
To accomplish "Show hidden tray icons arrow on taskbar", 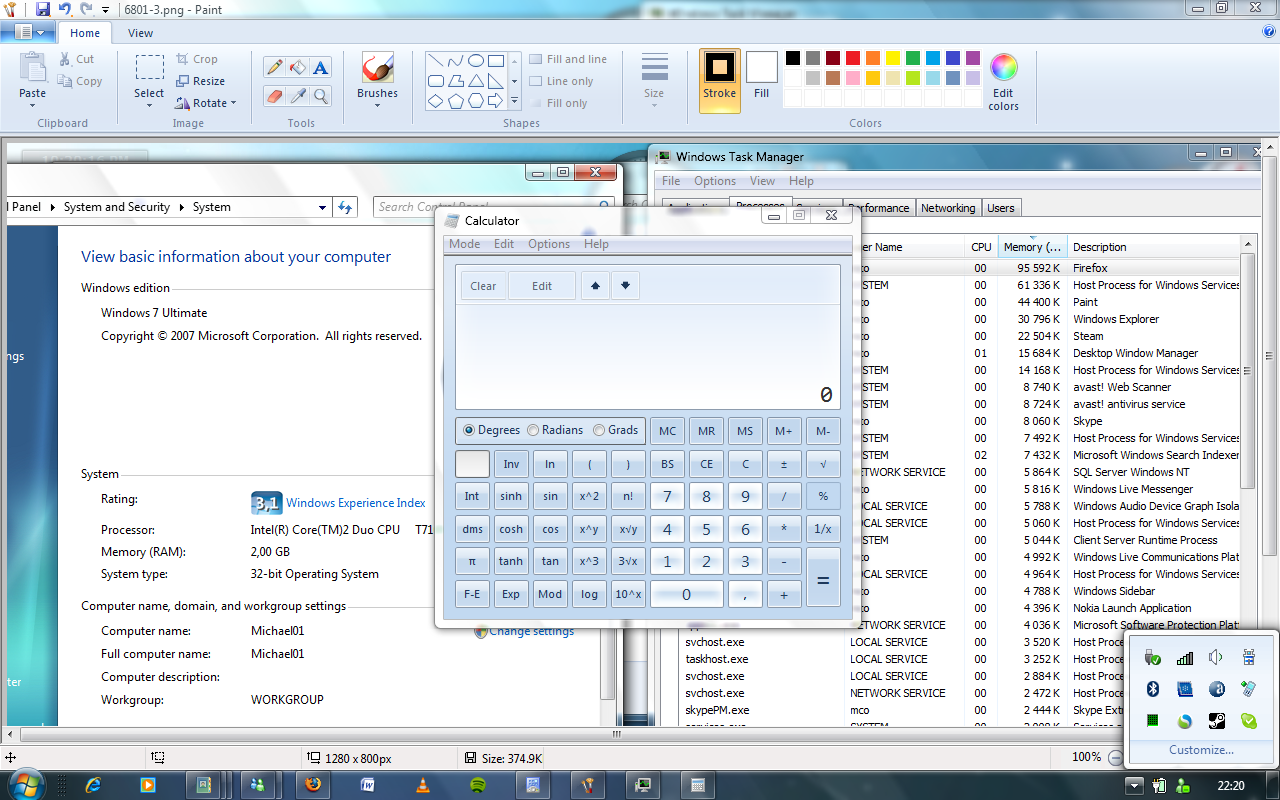I will [1135, 785].
